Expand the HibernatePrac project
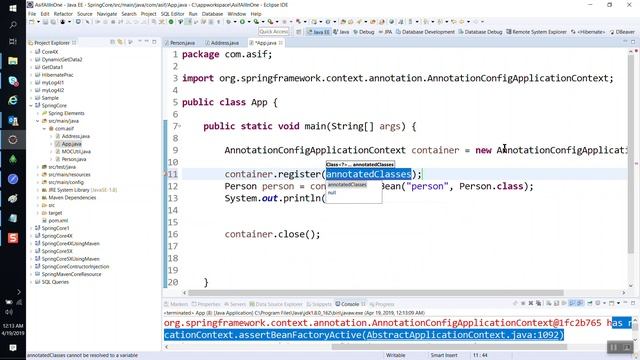This screenshot has height=360, width=640. coord(31,75)
